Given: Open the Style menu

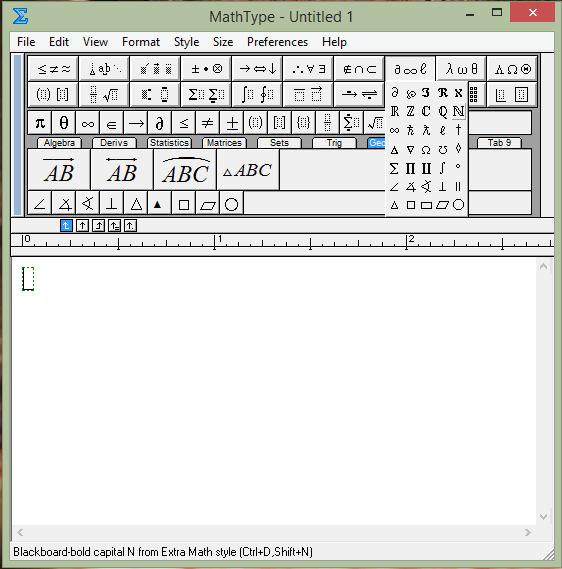Looking at the screenshot, I should tap(186, 42).
